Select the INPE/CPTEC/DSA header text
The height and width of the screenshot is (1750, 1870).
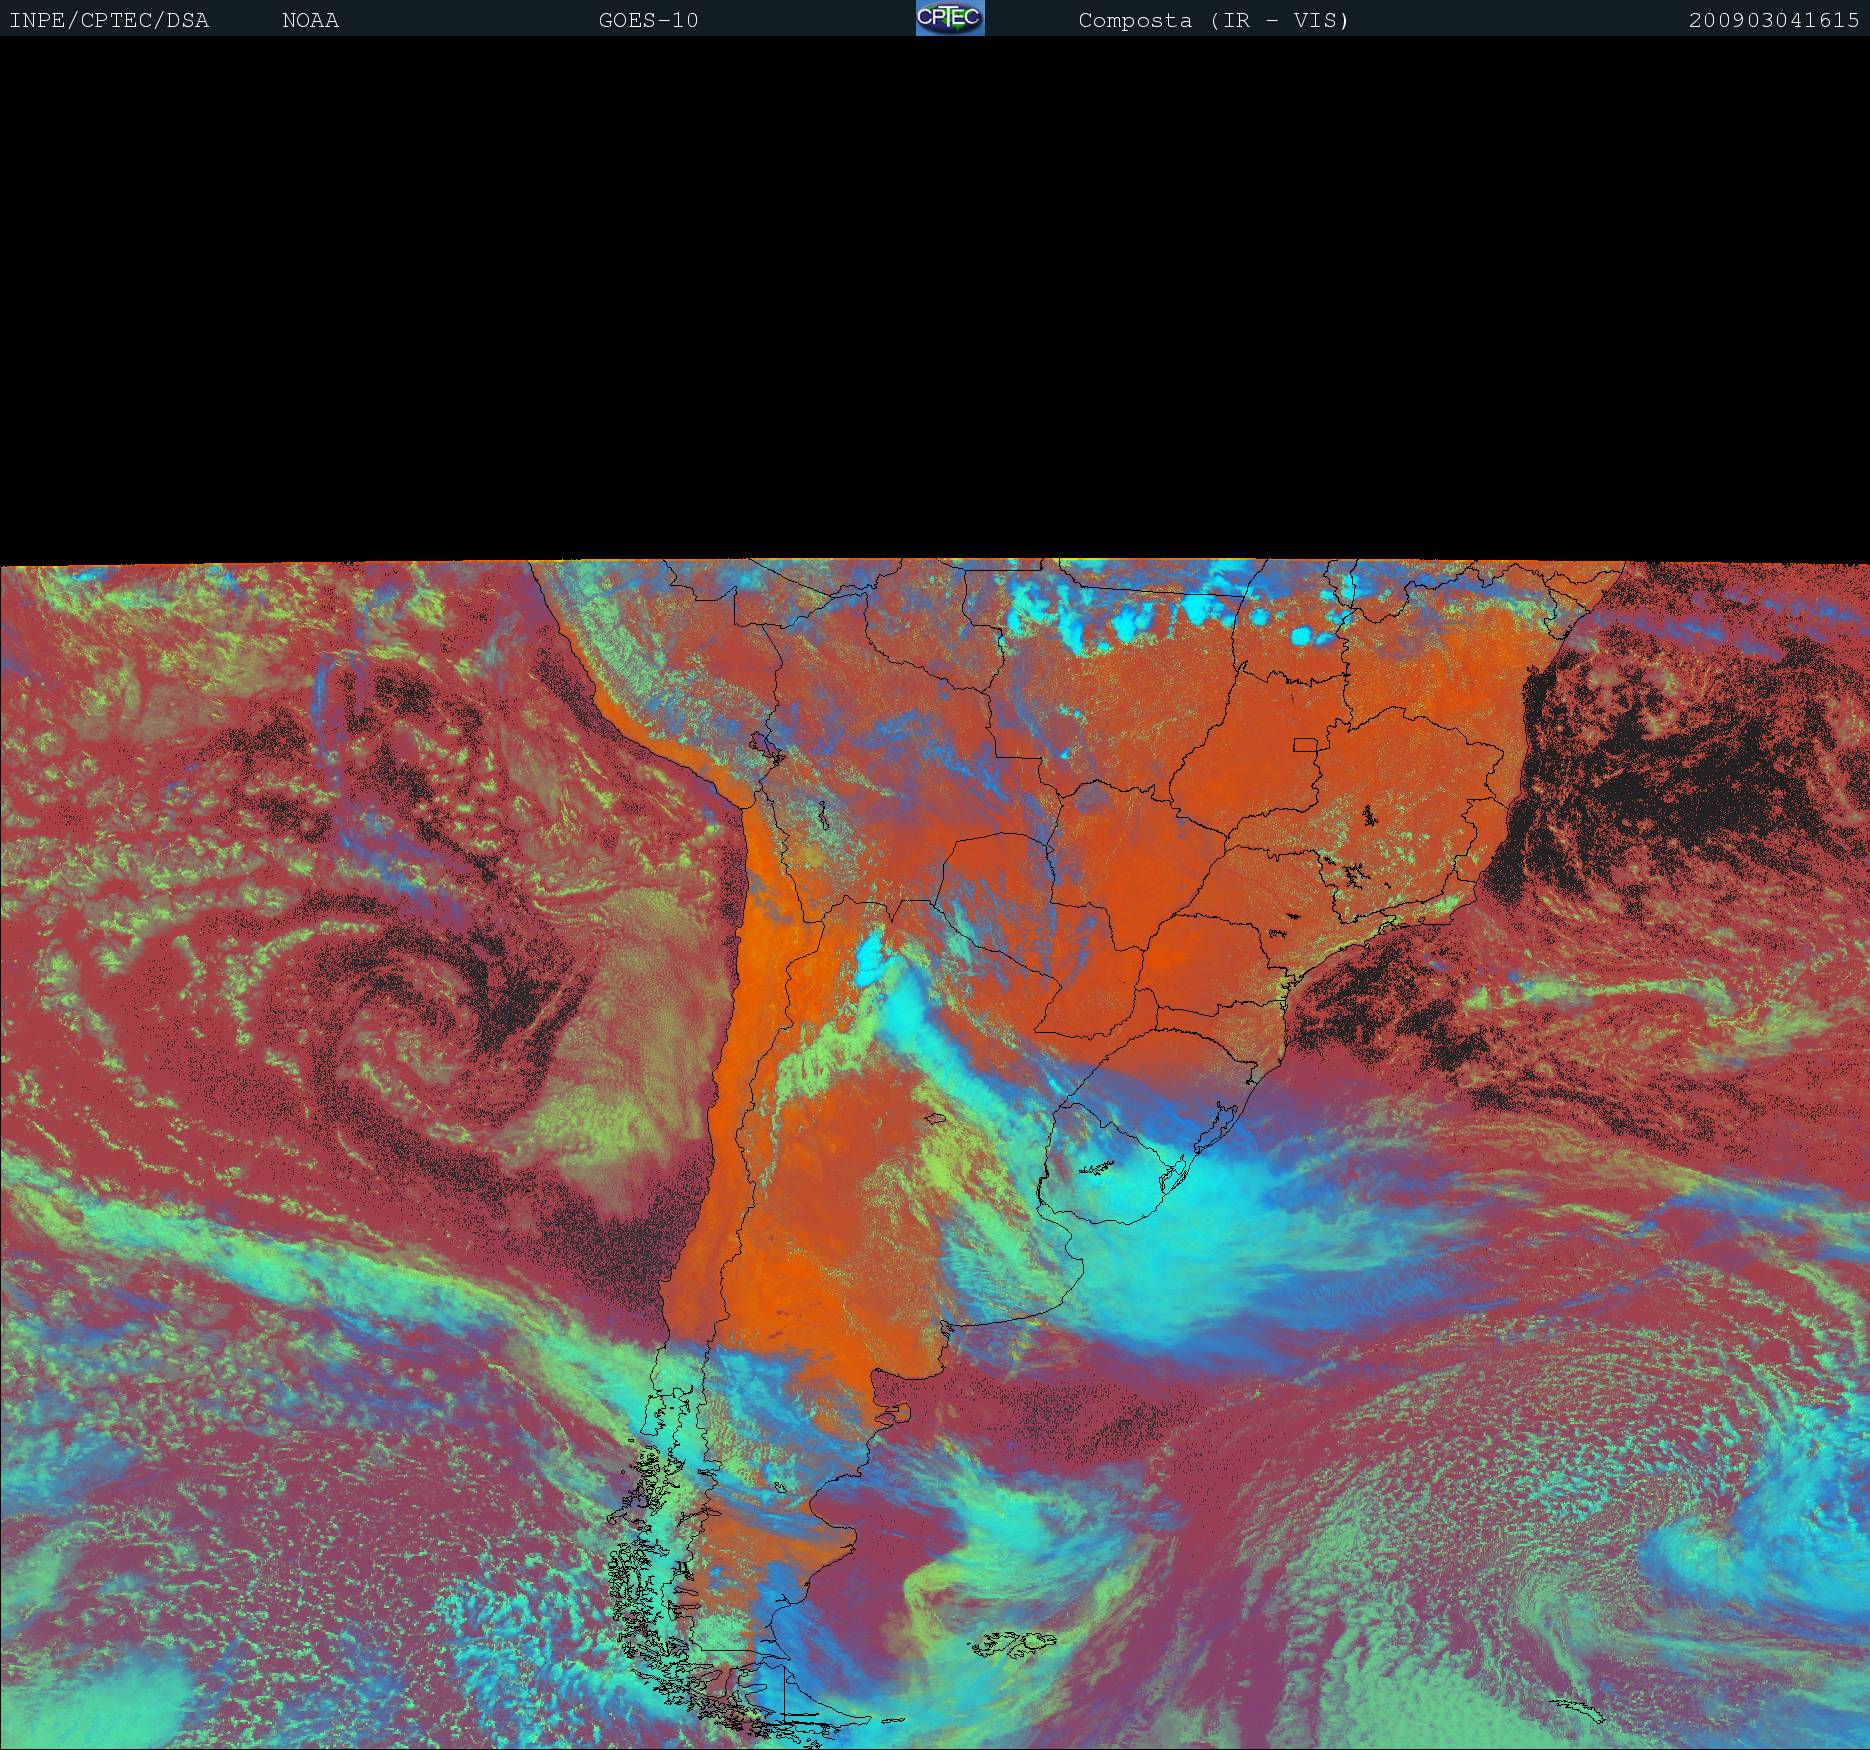pos(109,21)
